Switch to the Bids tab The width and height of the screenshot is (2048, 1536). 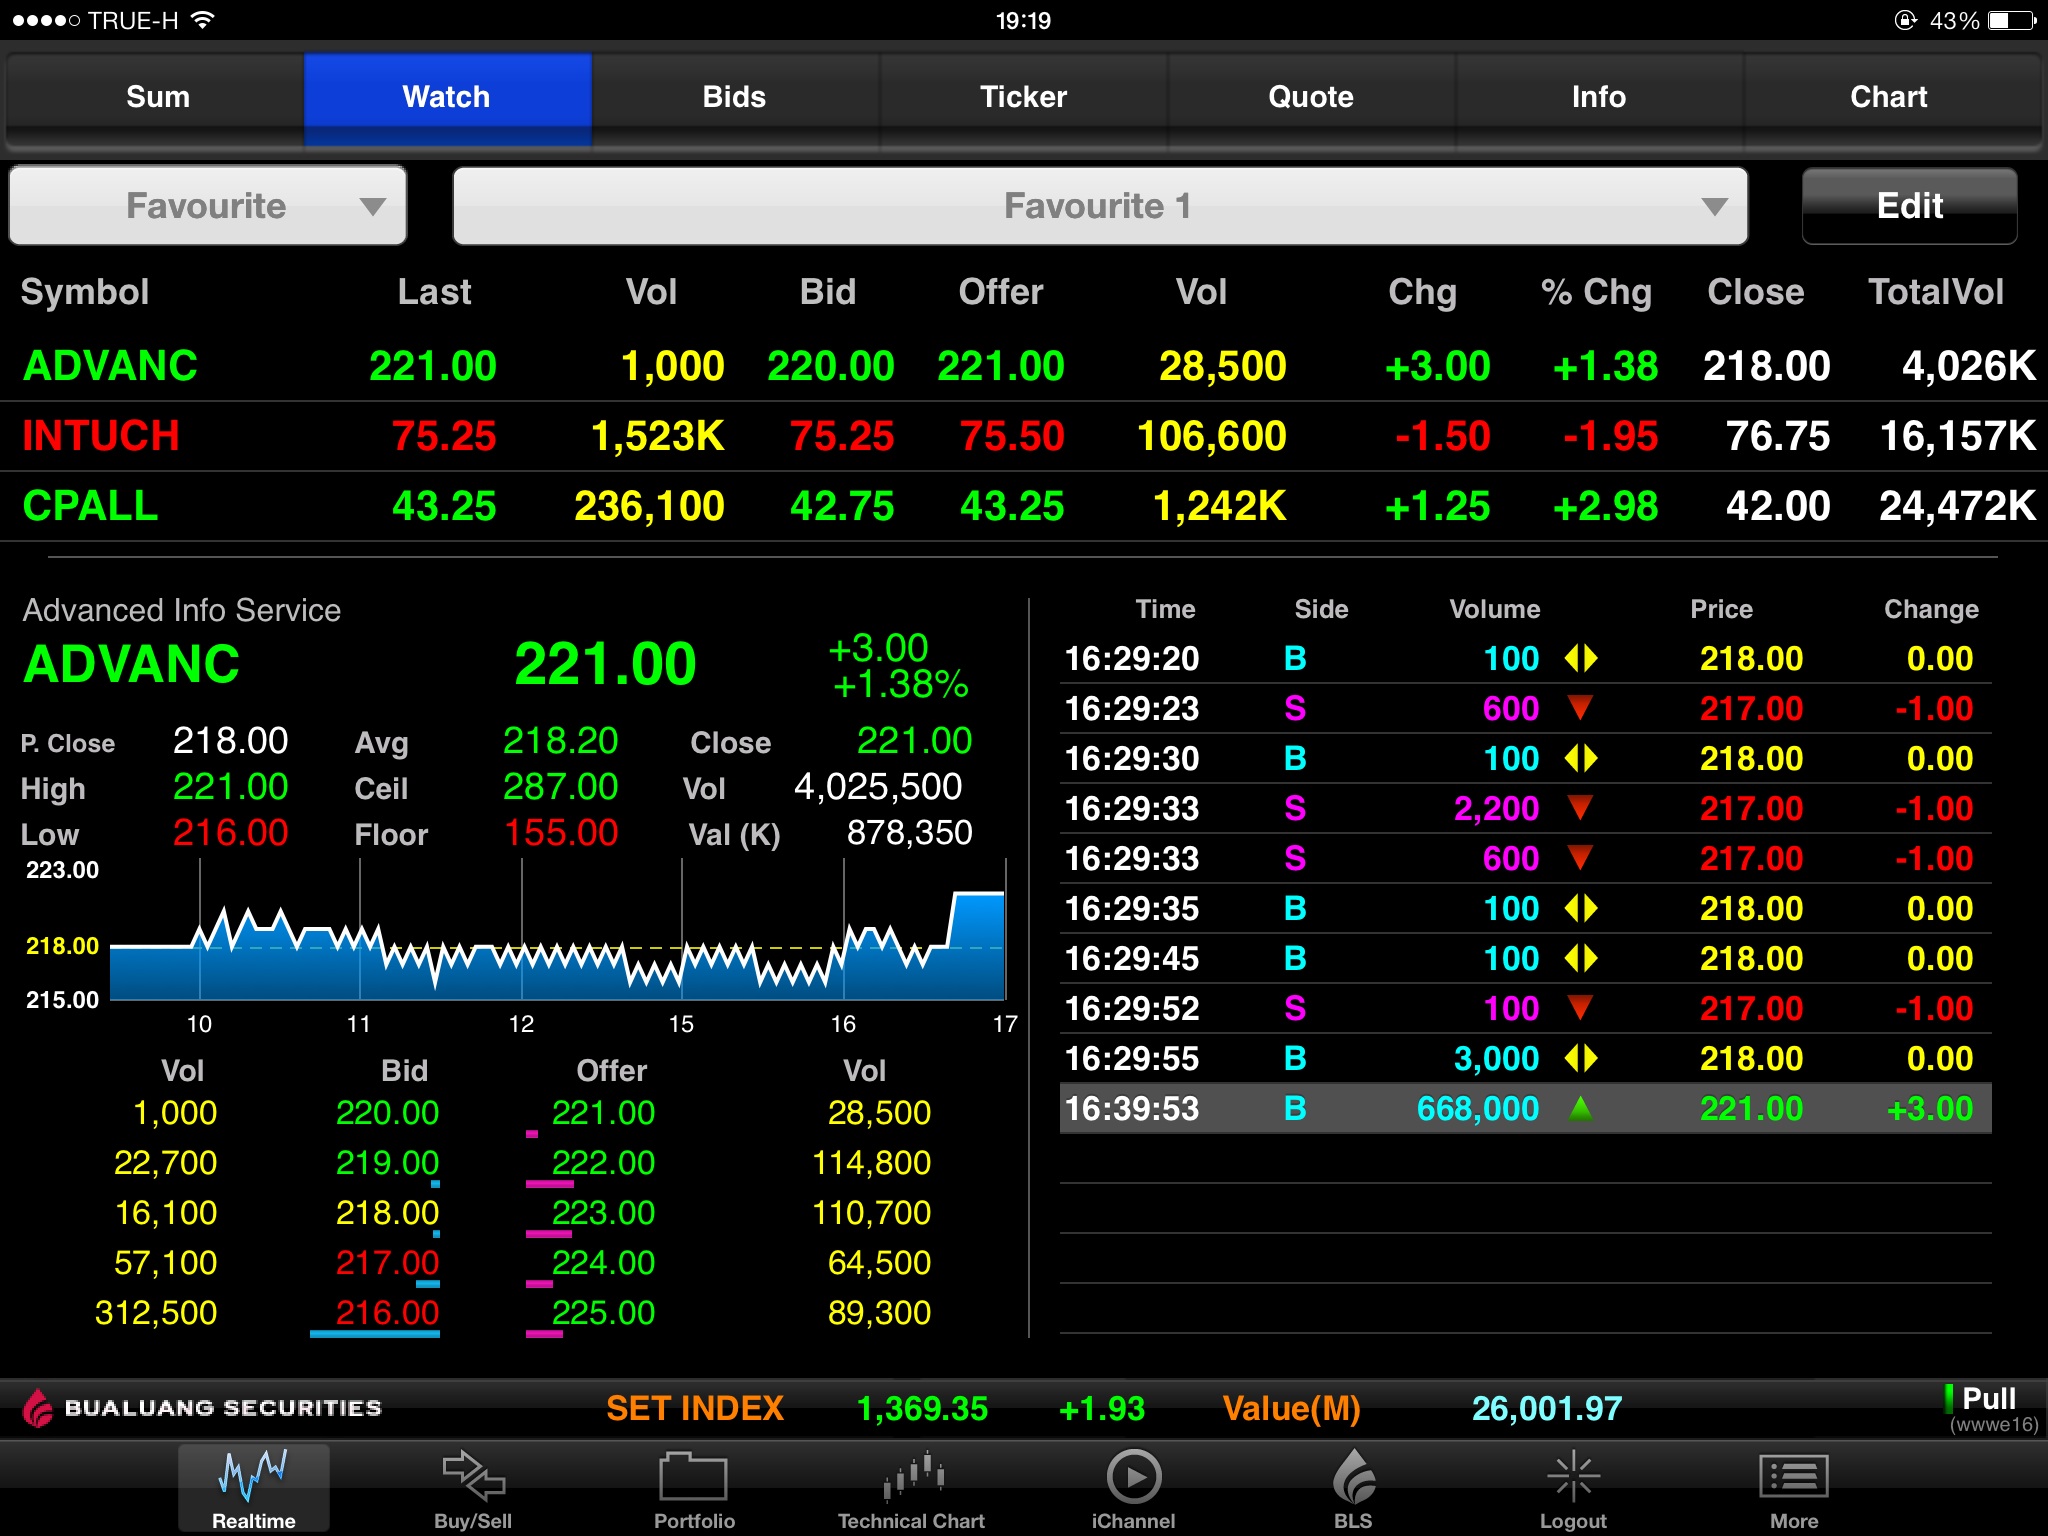pos(734,97)
